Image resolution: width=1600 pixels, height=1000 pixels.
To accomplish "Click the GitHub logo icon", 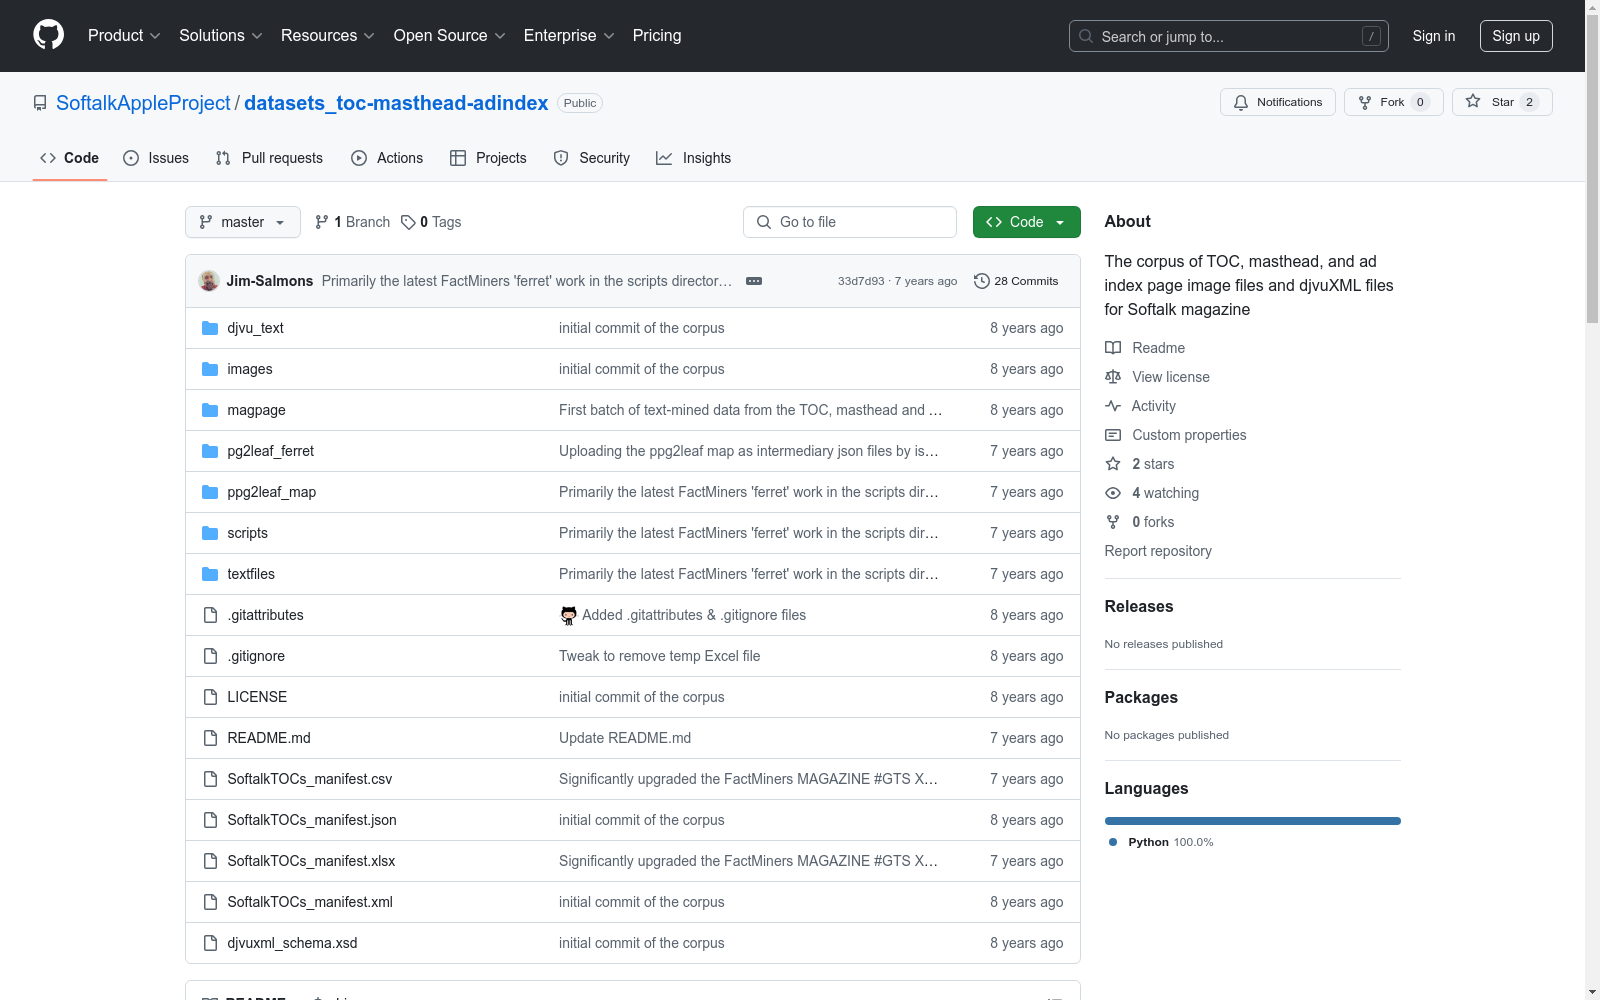I will pyautogui.click(x=48, y=35).
